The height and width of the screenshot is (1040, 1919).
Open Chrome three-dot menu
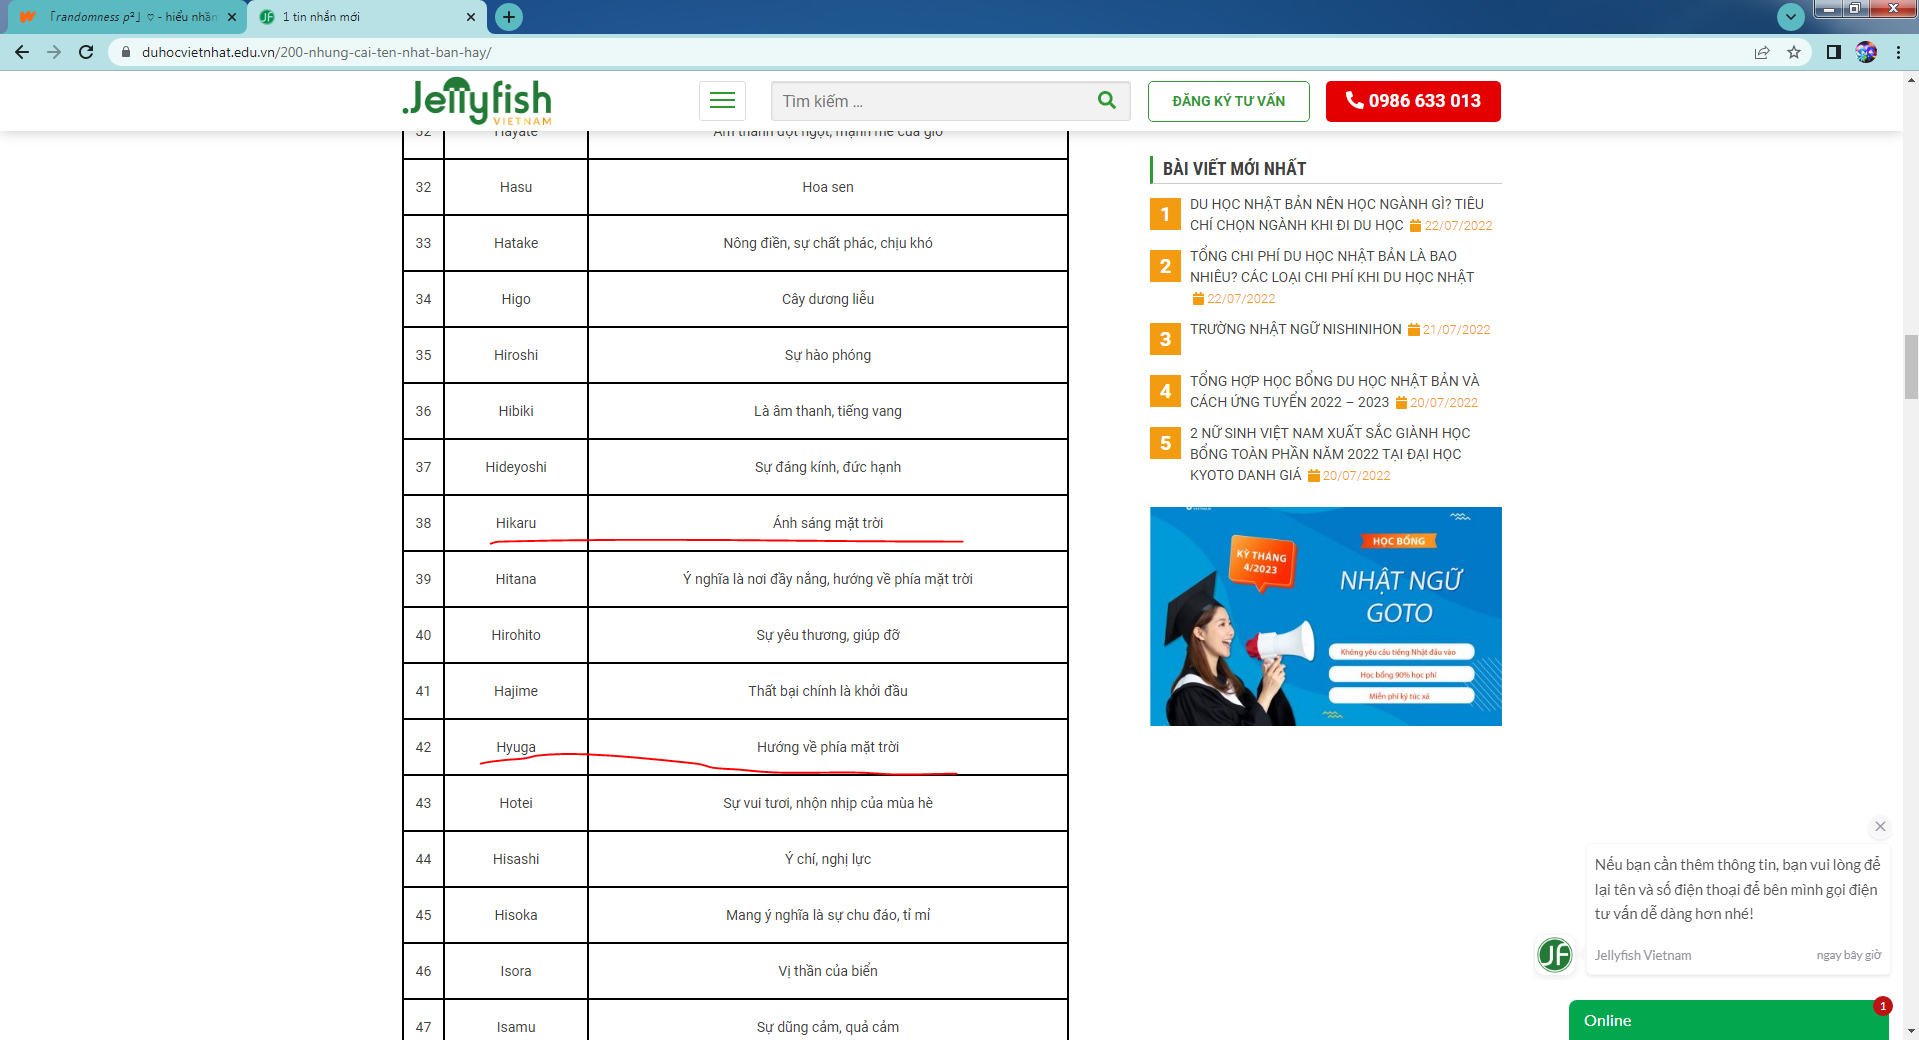(x=1898, y=52)
